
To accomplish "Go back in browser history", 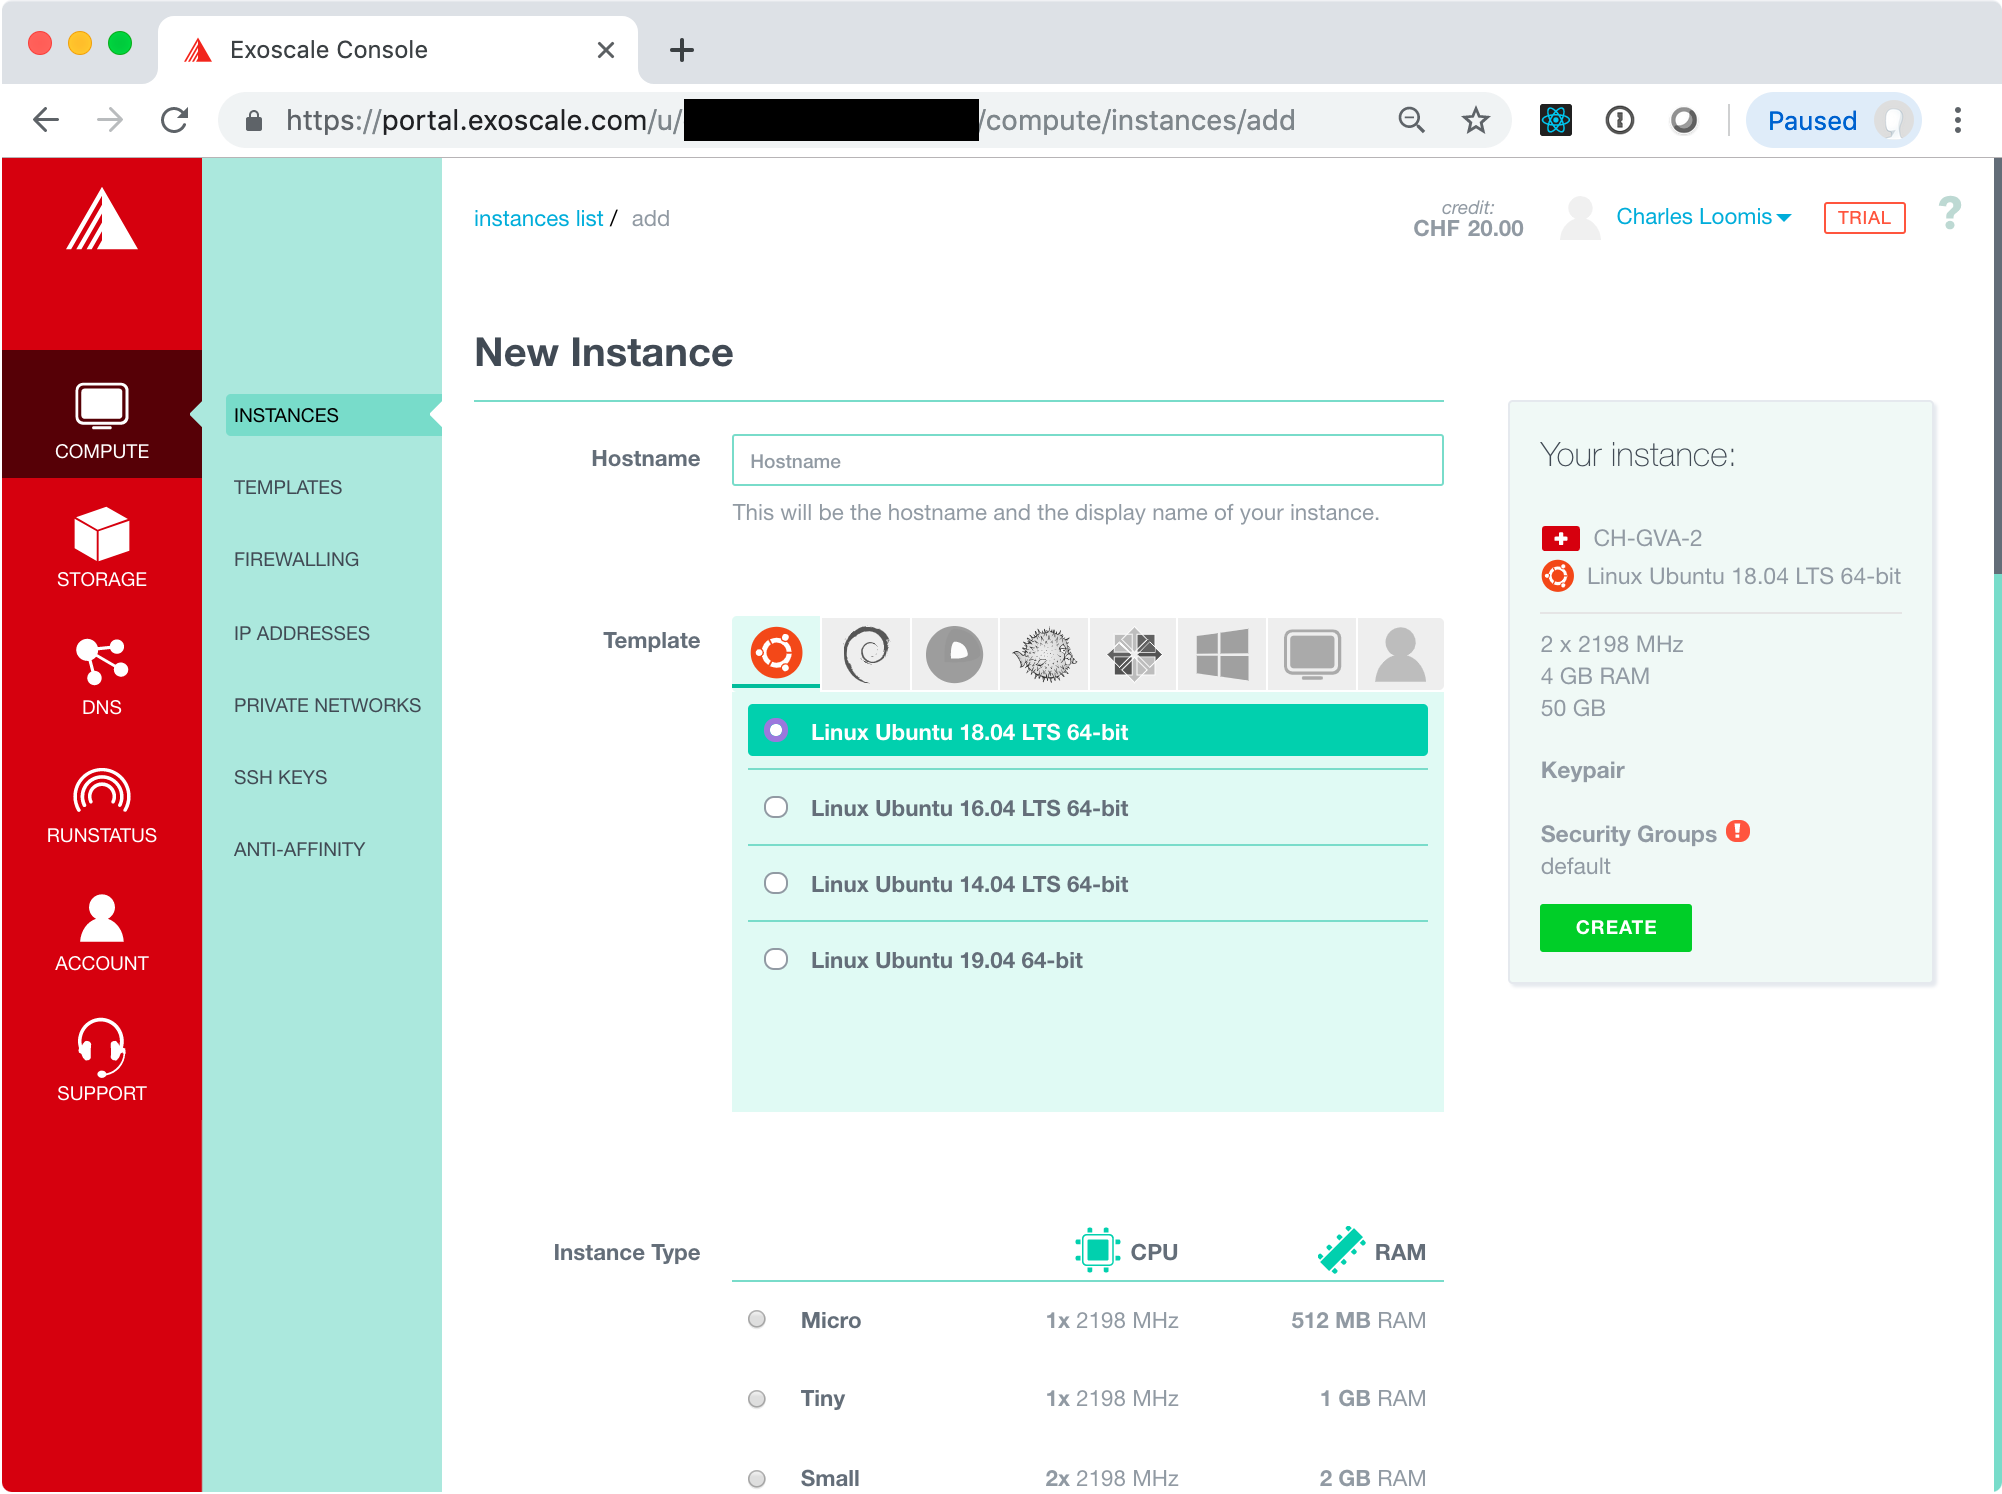I will (x=46, y=120).
